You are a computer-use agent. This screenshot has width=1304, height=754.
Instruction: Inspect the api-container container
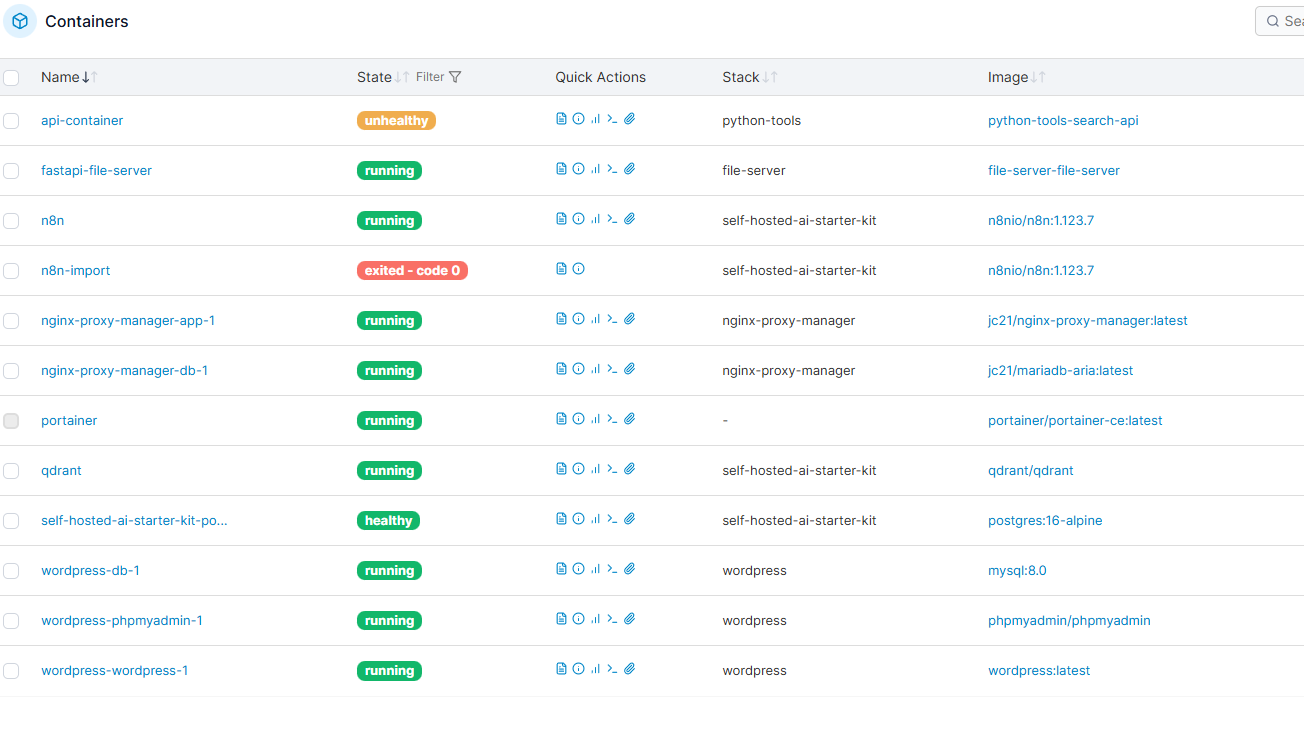[x=578, y=119]
